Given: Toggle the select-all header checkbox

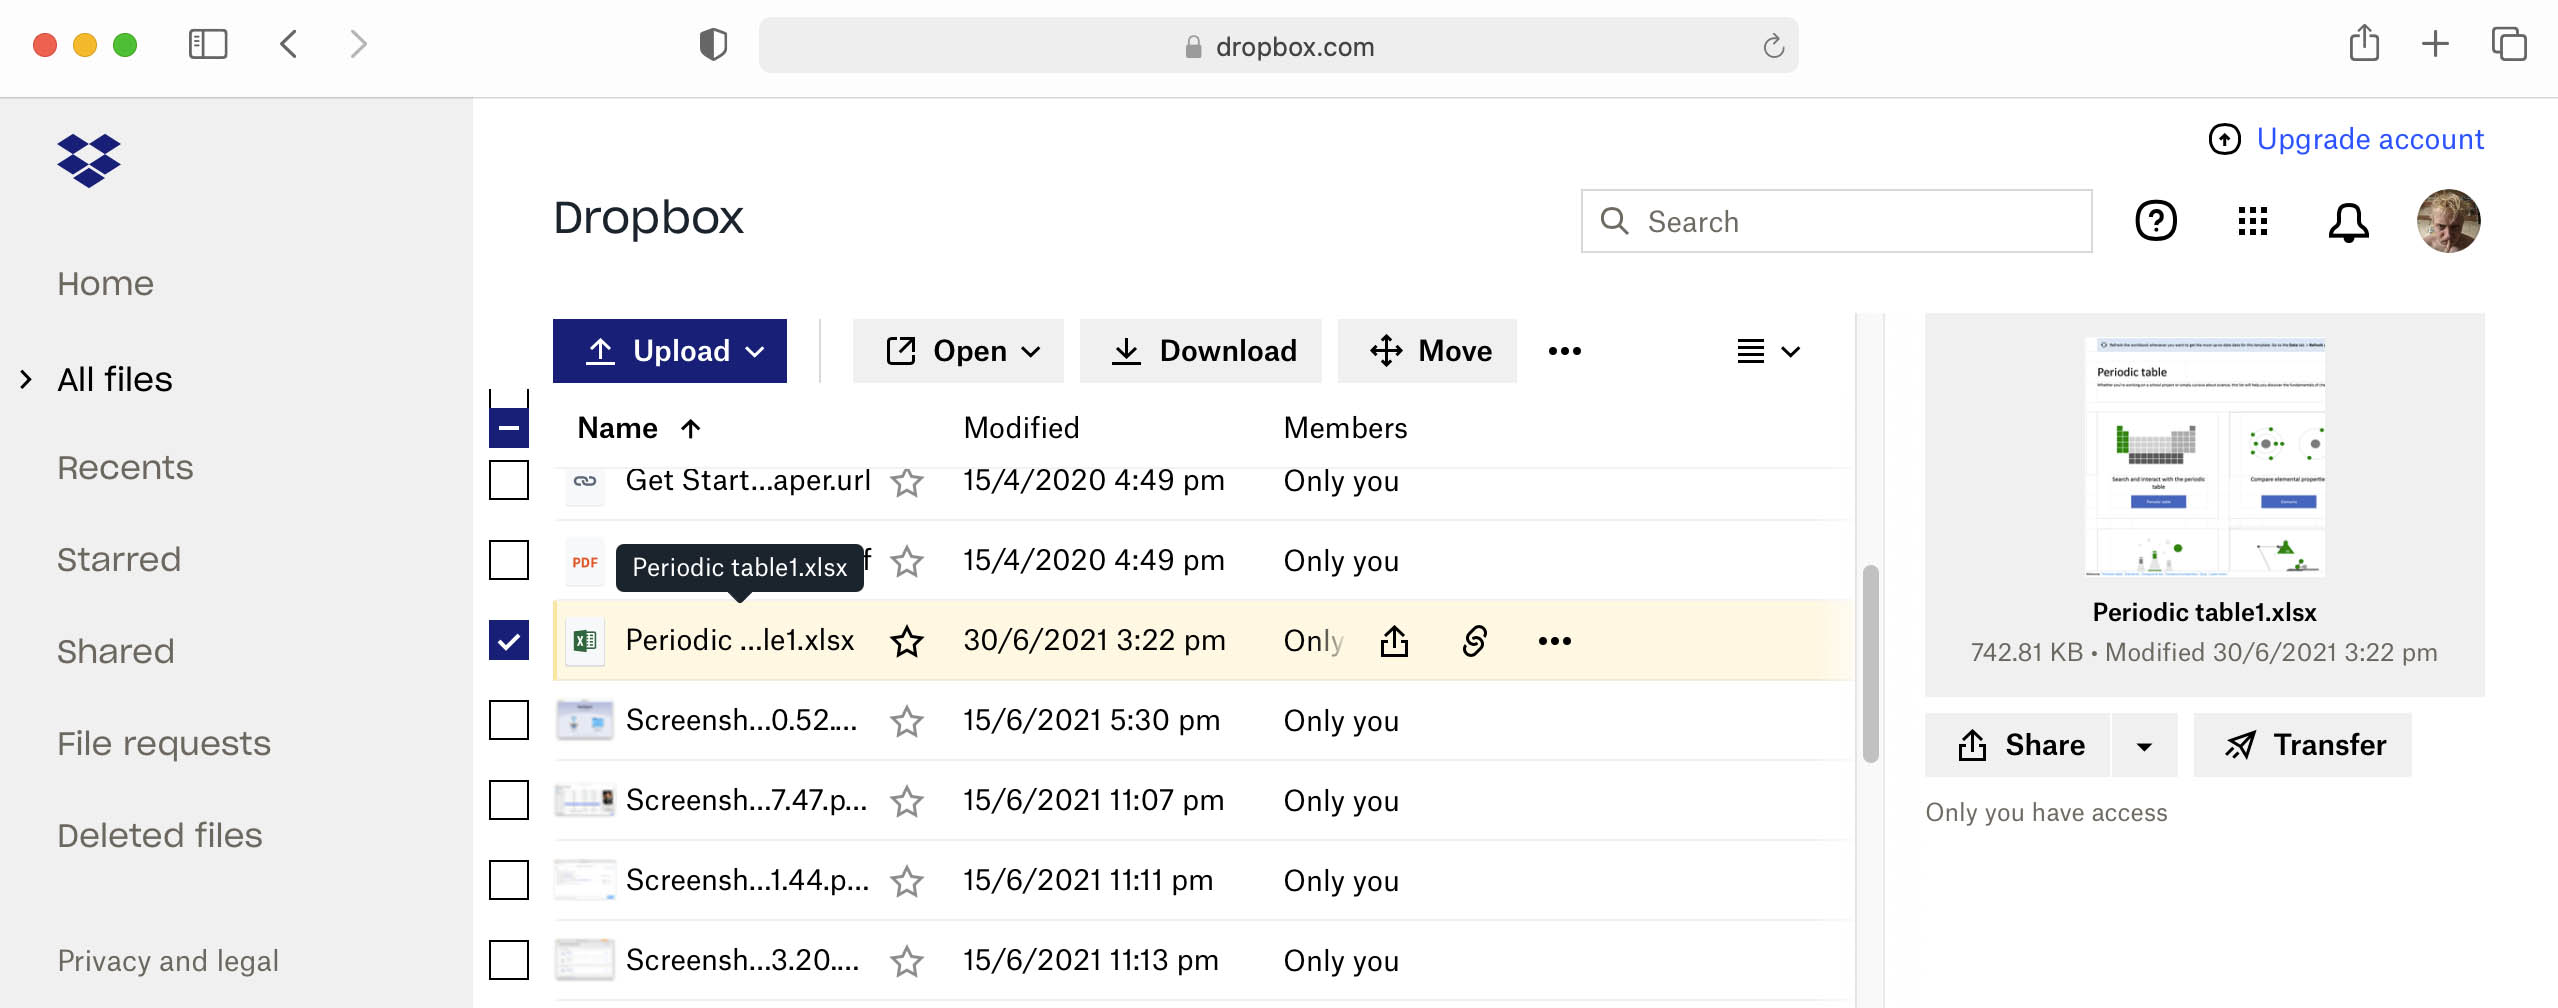Looking at the screenshot, I should click(509, 428).
